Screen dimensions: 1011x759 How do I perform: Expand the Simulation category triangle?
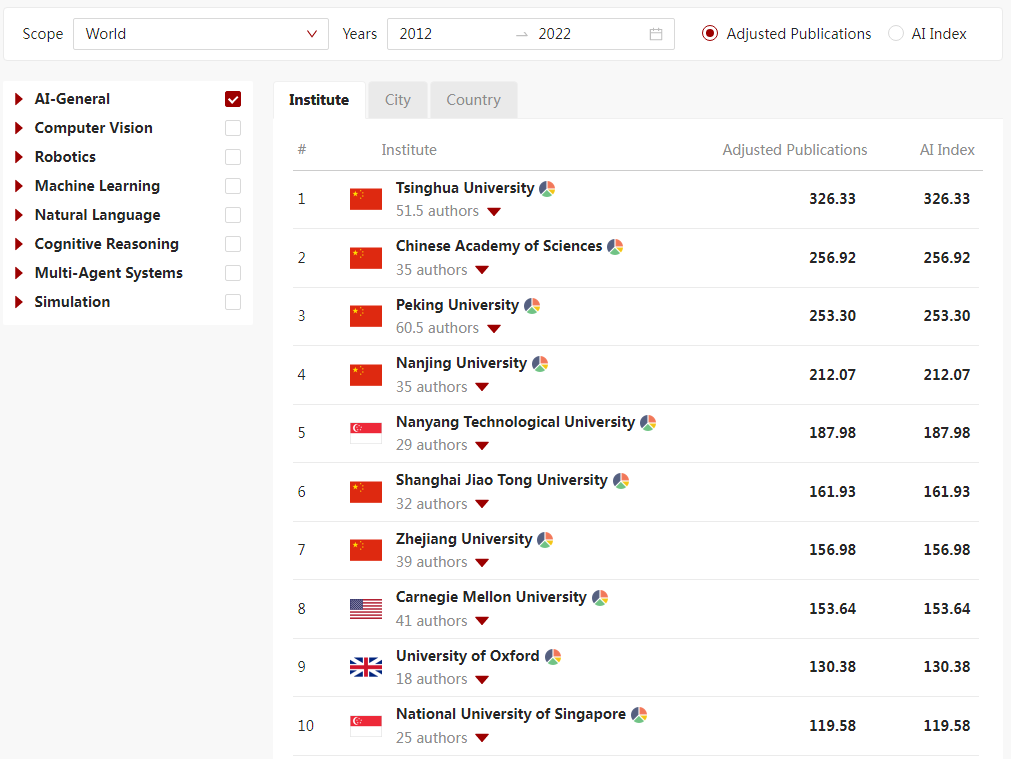point(19,302)
